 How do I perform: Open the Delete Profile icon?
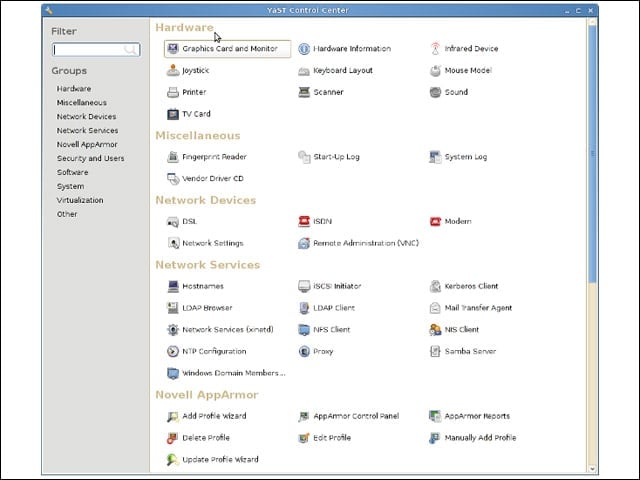pos(173,438)
